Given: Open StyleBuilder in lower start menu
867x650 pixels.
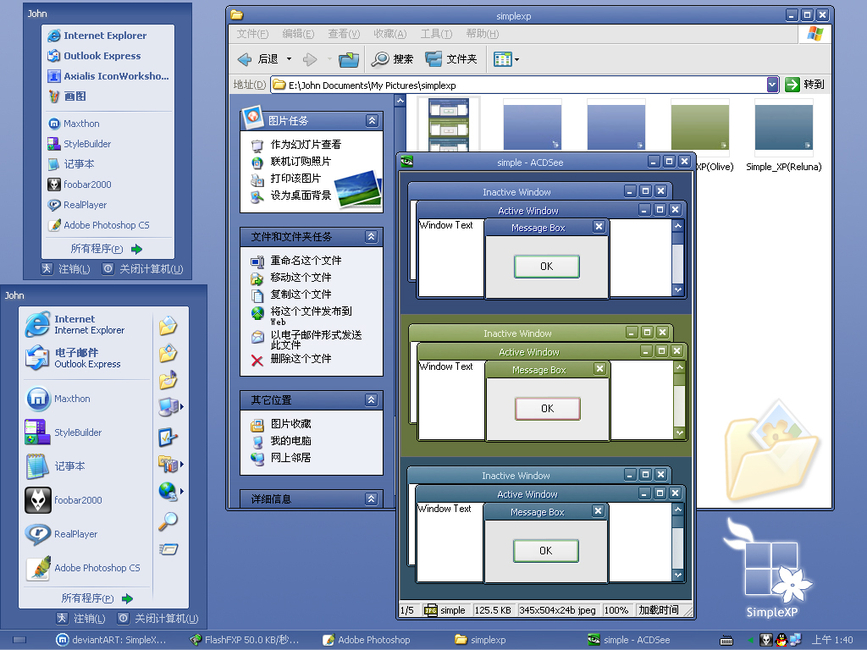Looking at the screenshot, I should click(63, 432).
